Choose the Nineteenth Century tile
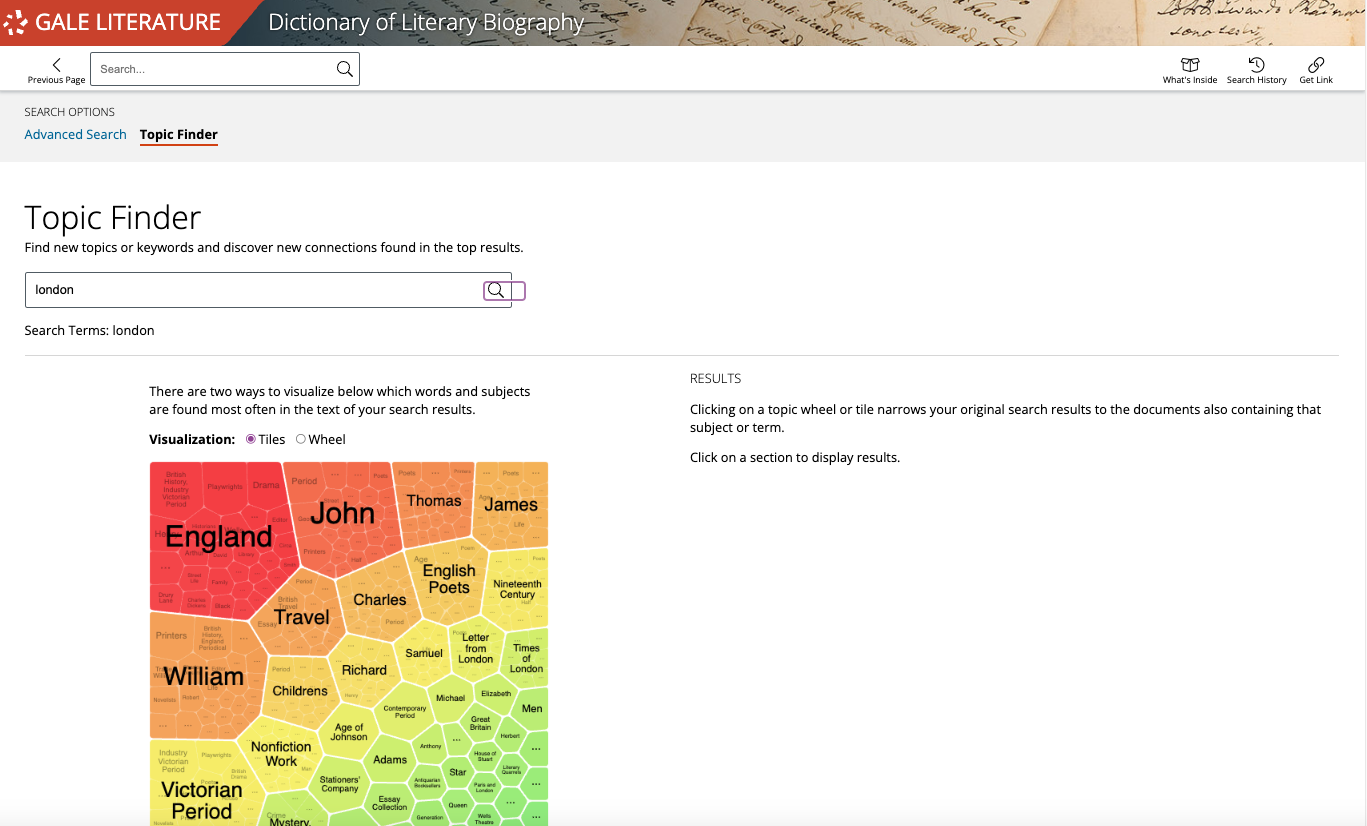The image size is (1367, 826). click(x=517, y=589)
